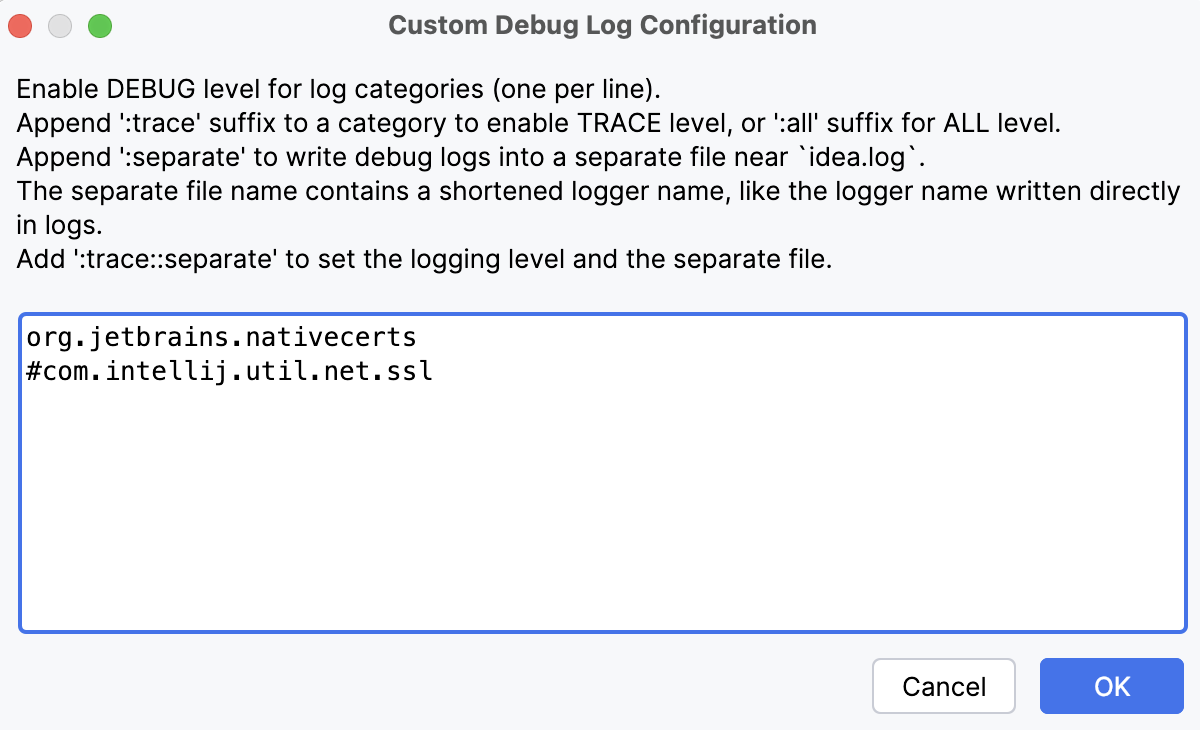
Task: Click inside the log categories text area
Action: click(x=600, y=470)
